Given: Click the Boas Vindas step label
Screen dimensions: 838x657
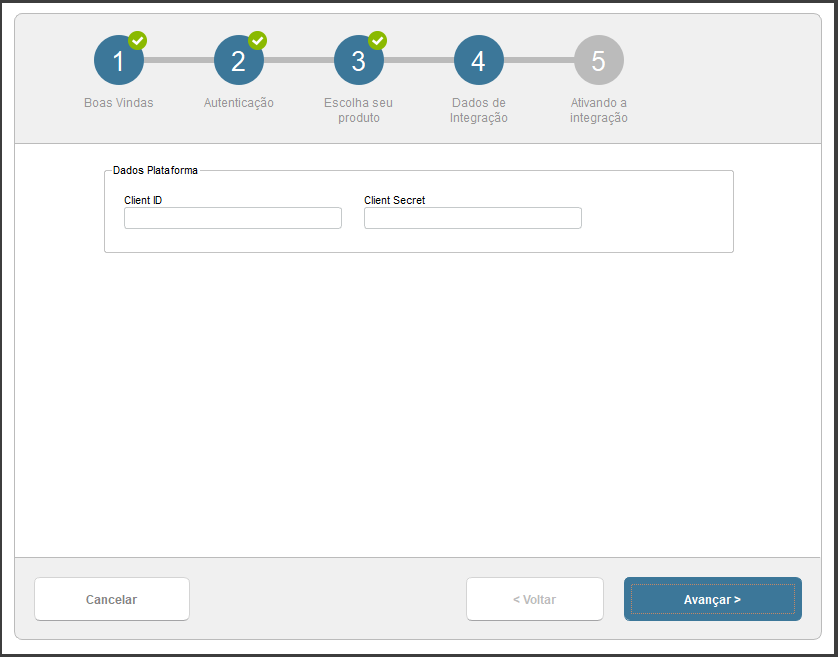Looking at the screenshot, I should [119, 103].
